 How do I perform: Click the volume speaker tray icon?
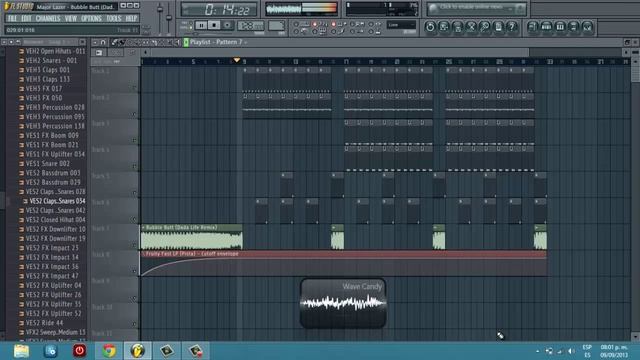point(571,351)
